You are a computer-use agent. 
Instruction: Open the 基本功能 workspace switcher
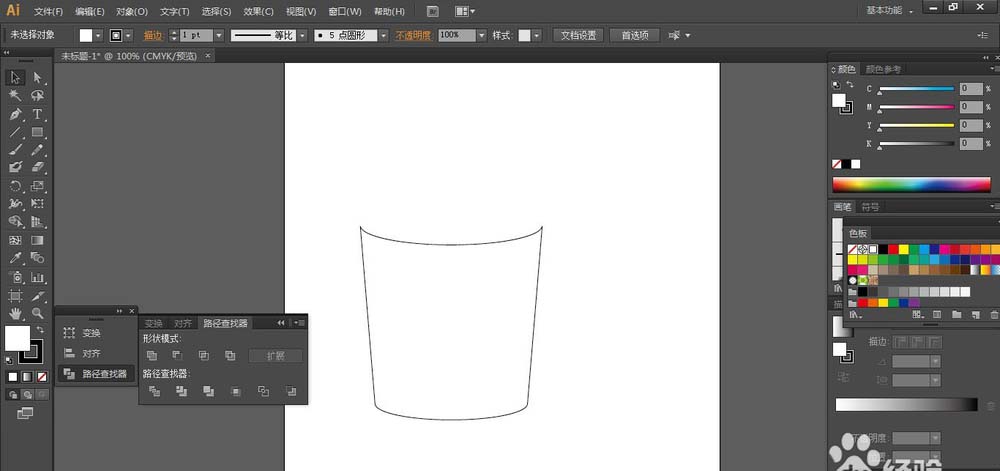(x=890, y=11)
